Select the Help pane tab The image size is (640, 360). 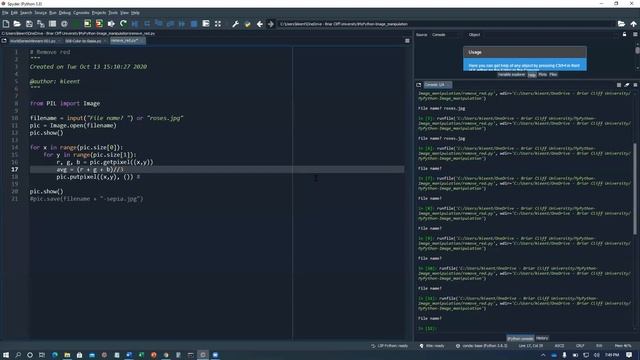tap(532, 75)
